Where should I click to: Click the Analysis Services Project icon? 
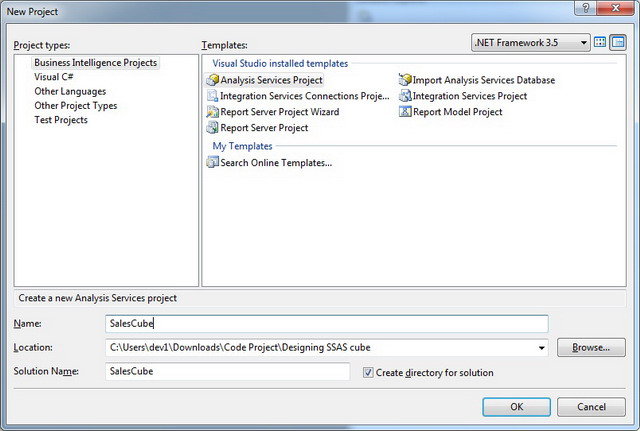[x=213, y=80]
